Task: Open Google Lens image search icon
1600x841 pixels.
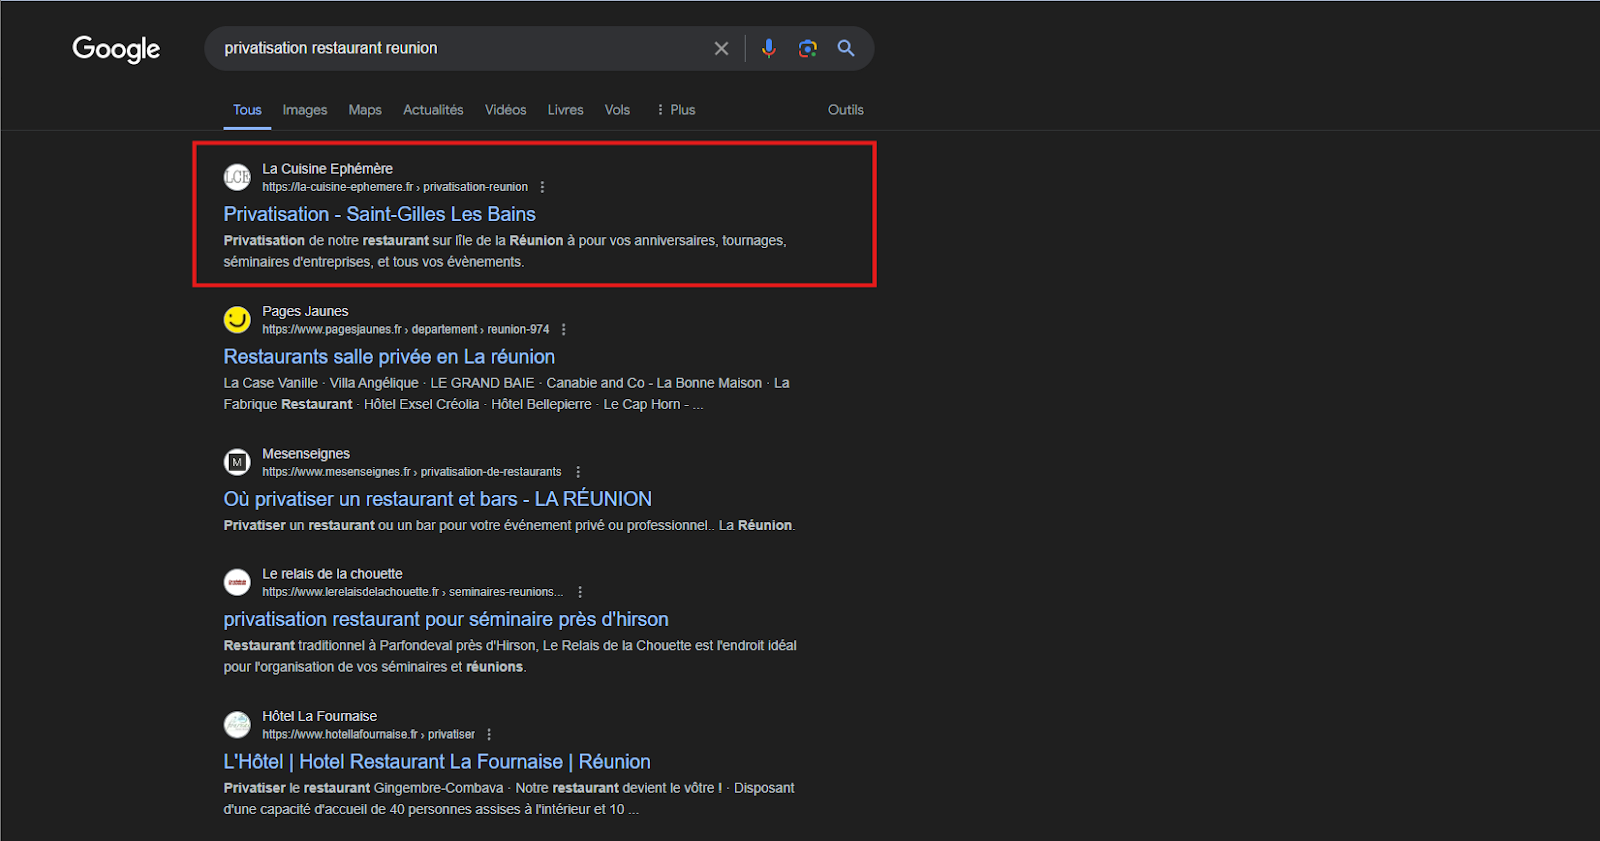Action: click(x=807, y=48)
